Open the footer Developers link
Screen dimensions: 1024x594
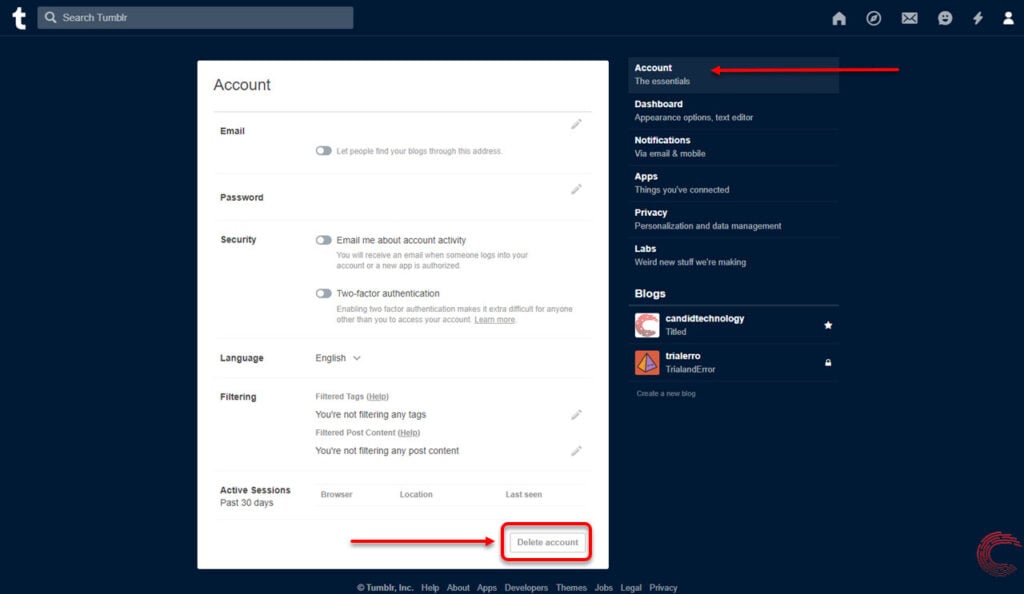[x=526, y=587]
